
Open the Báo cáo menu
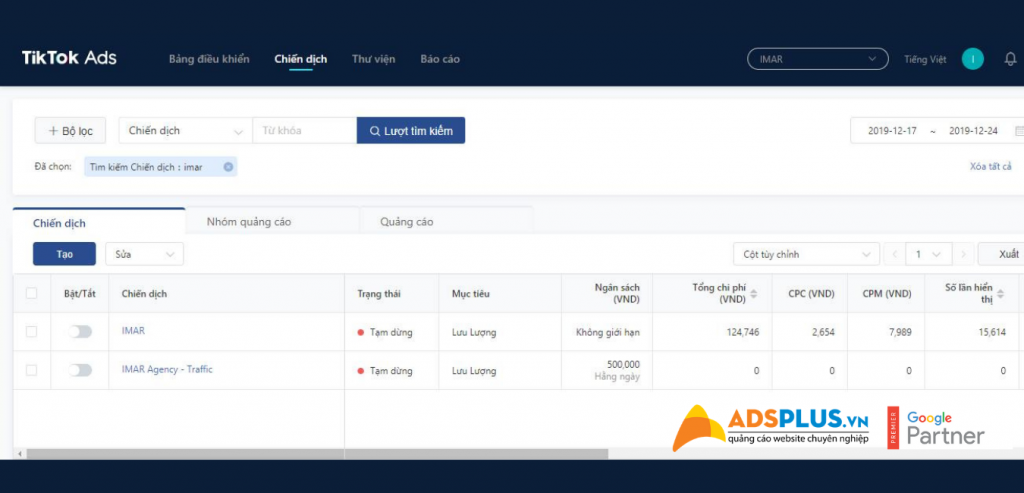[x=440, y=59]
